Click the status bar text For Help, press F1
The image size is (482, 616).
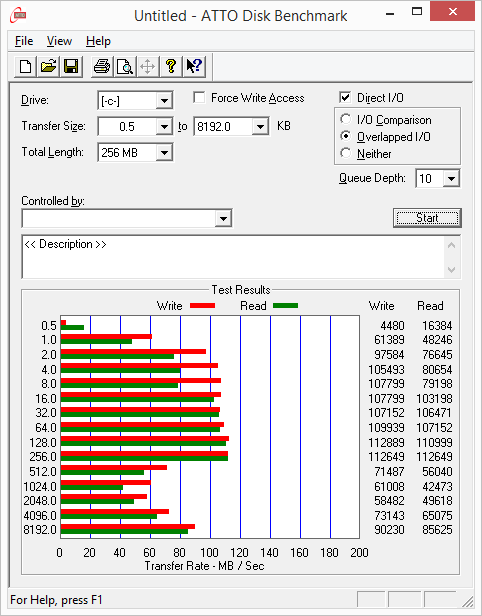[56, 600]
